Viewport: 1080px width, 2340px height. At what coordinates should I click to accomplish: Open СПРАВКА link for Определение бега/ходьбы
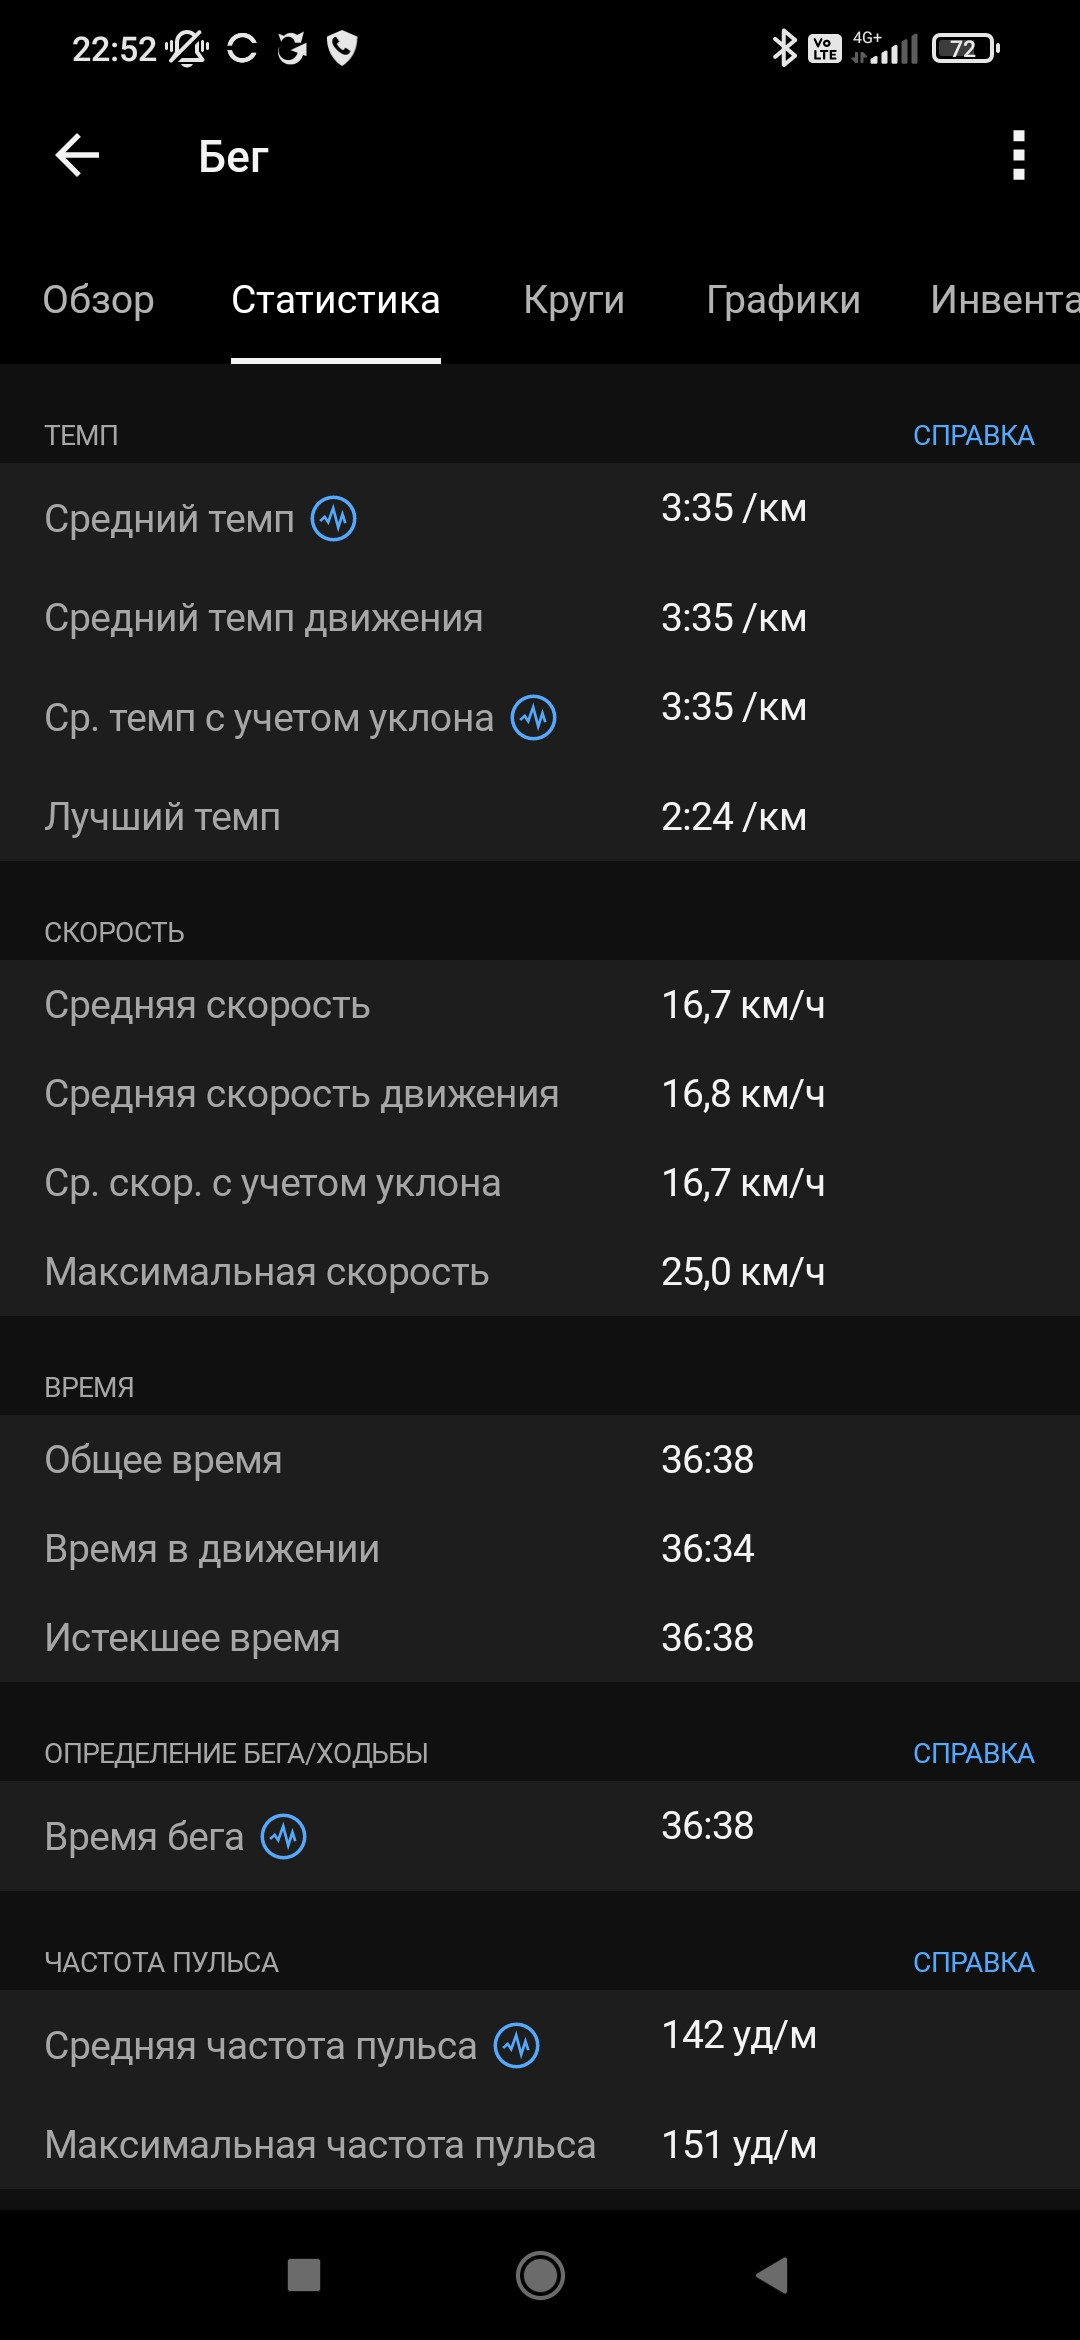pyautogui.click(x=973, y=1754)
